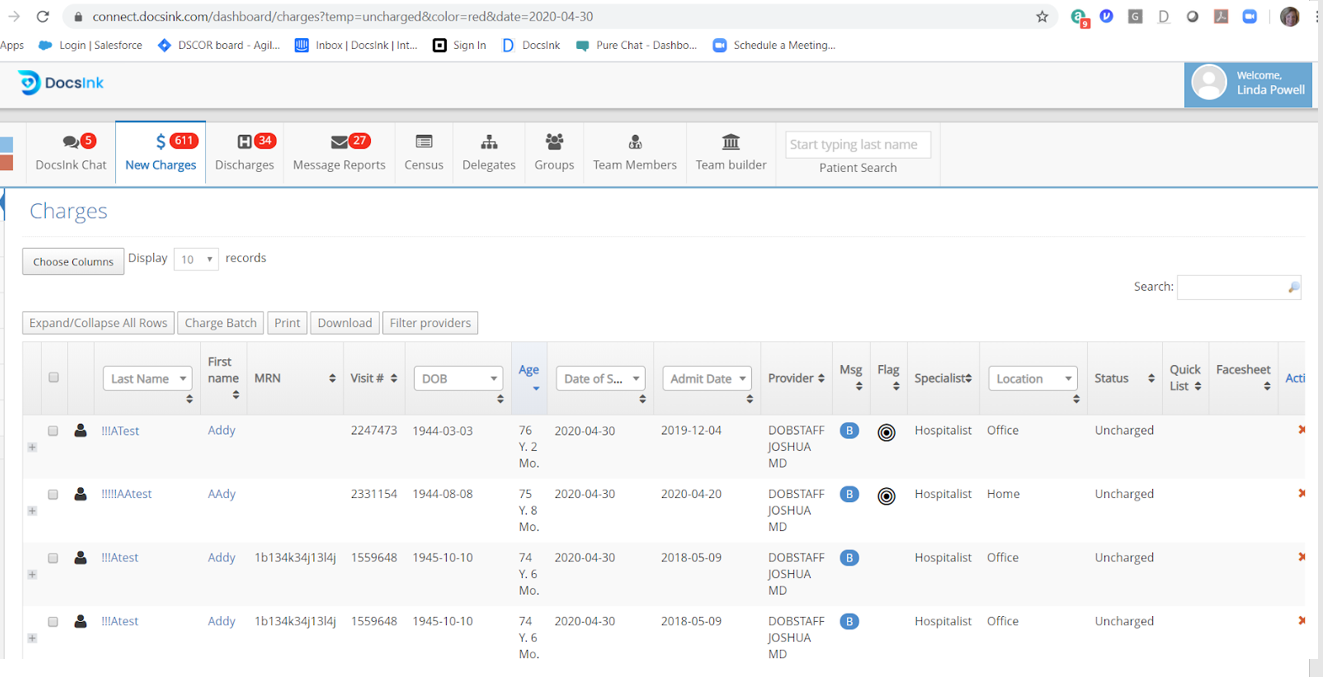This screenshot has width=1323, height=677.
Task: Open patient link !!!ATest
Action: tap(120, 431)
